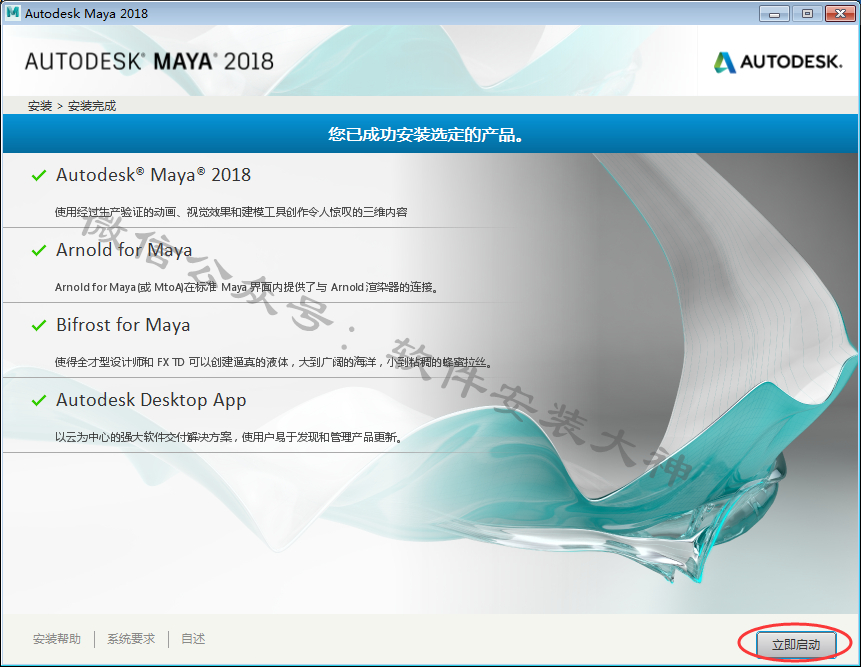The height and width of the screenshot is (667, 861).
Task: Click the 安装 breadcrumb item
Action: point(40,106)
